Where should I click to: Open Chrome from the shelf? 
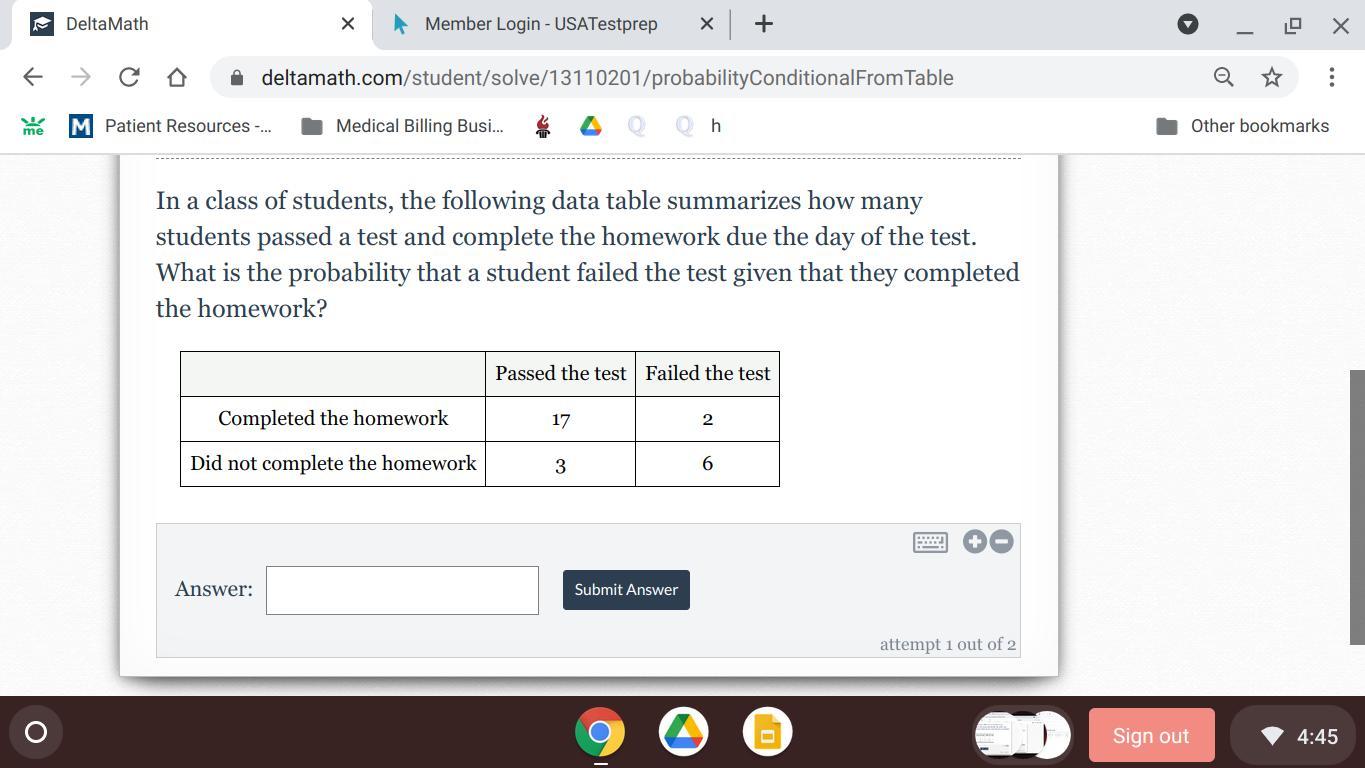point(600,733)
